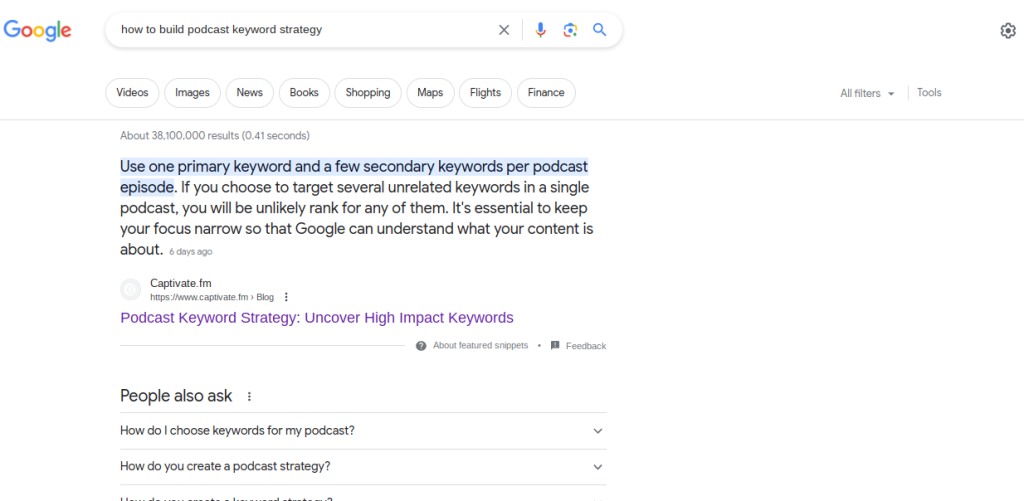Click the Google logo

[x=37, y=30]
